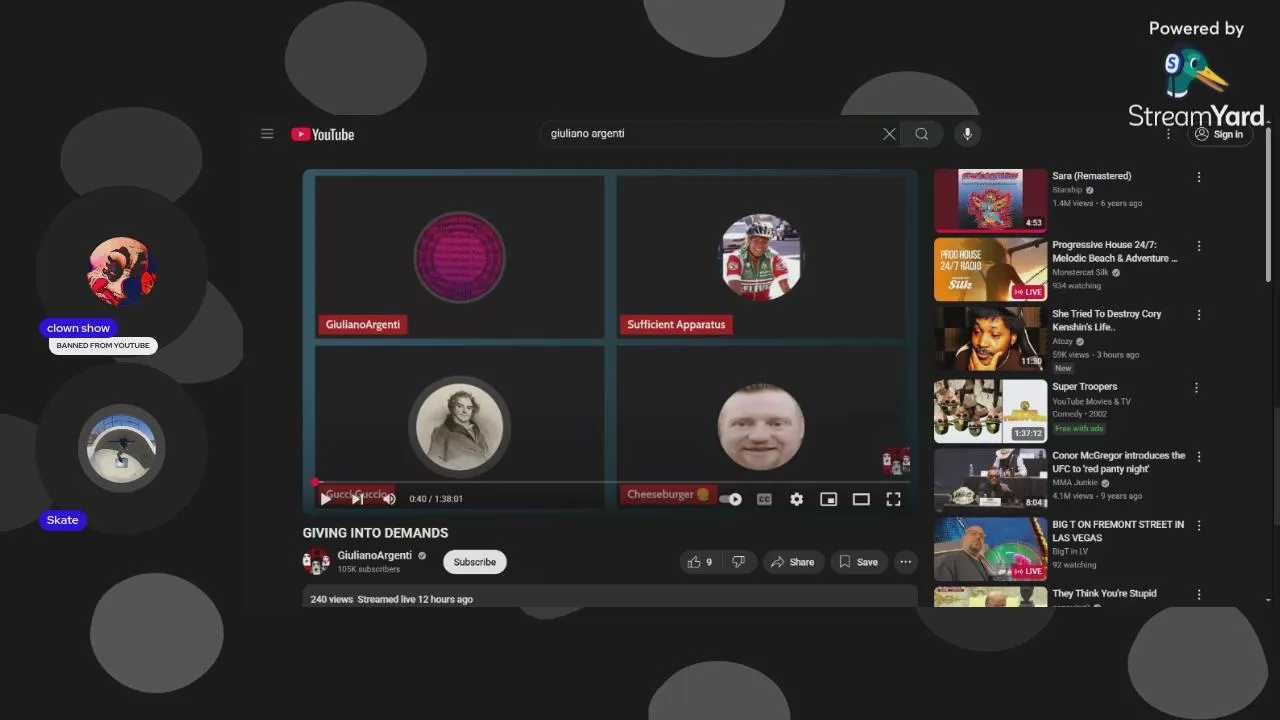1280x720 pixels.
Task: Open BIG T ON FREMONT STREET live video
Action: (x=990, y=549)
